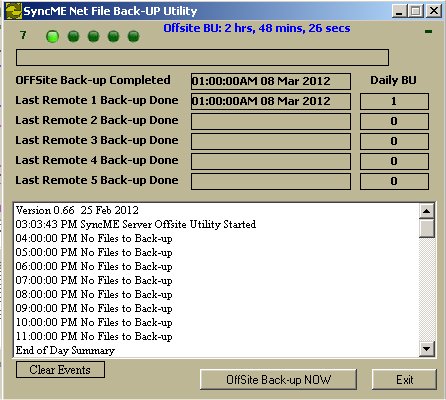Close the SyncME window
The width and height of the screenshot is (446, 400).
pos(434,11)
